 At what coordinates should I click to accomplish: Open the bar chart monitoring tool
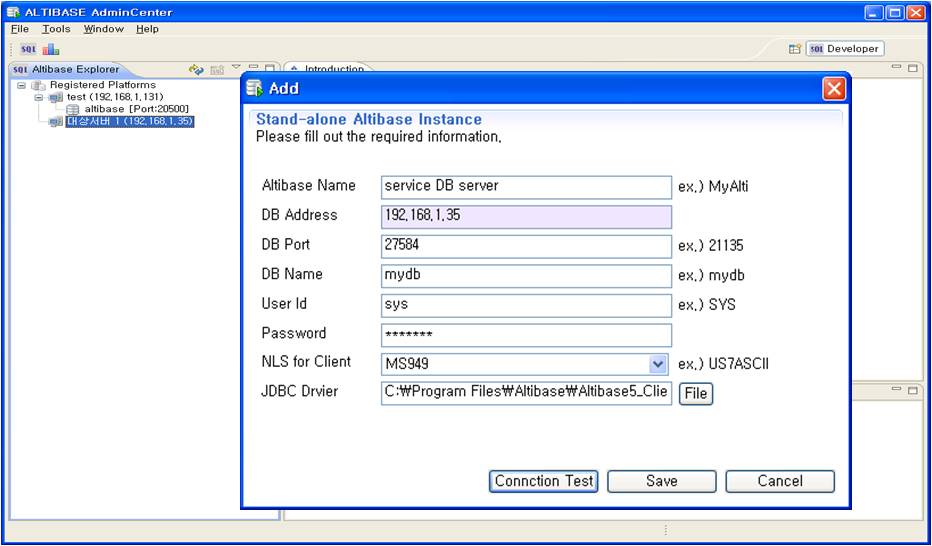[x=51, y=49]
